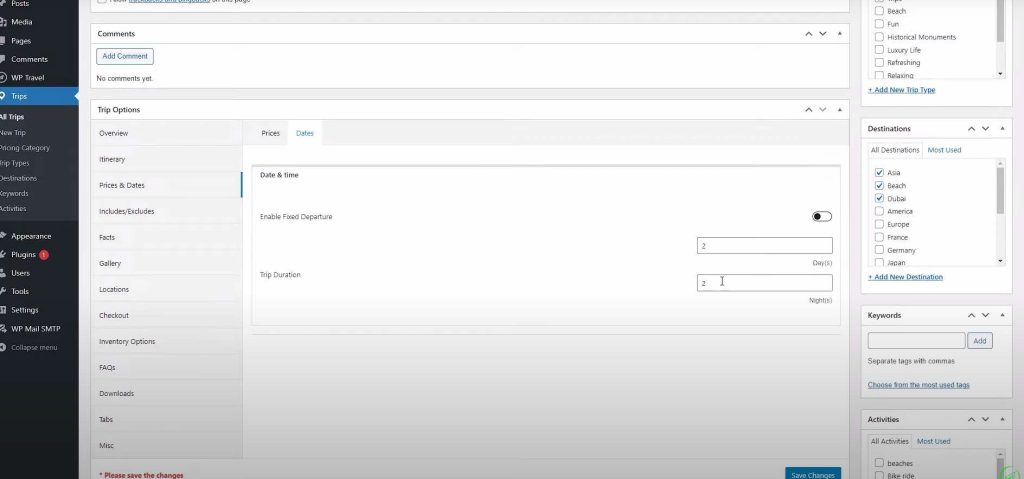The width and height of the screenshot is (1024, 479).
Task: Open the Plugins menu
Action: pyautogui.click(x=23, y=254)
